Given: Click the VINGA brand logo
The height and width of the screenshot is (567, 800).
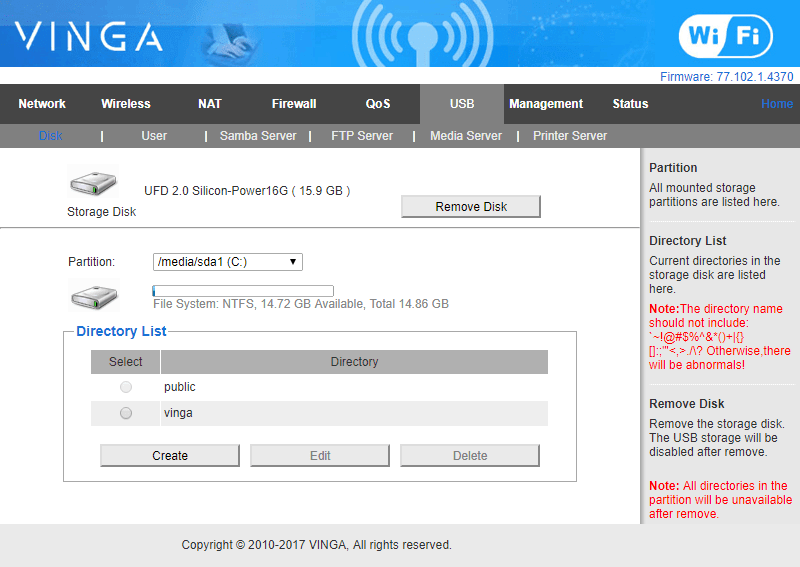Looking at the screenshot, I should tap(89, 37).
